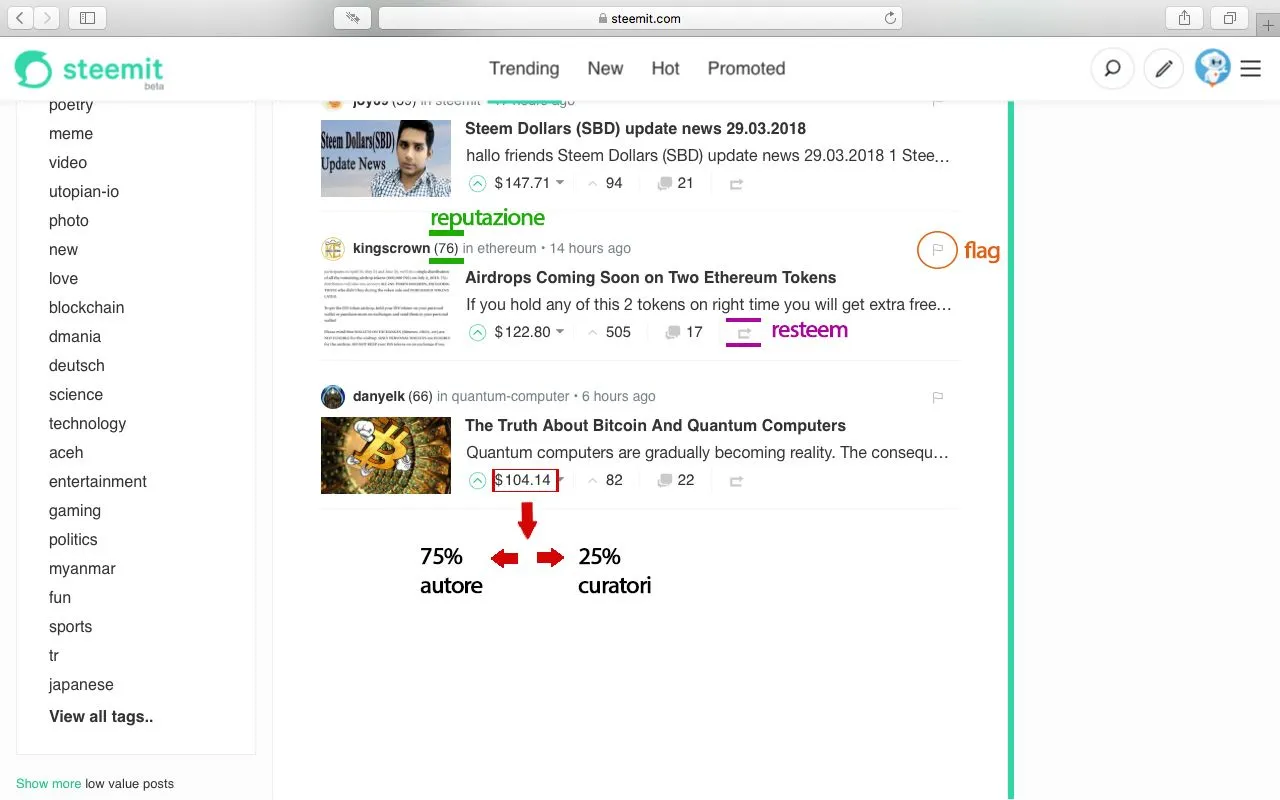Screen dimensions: 1280x800
Task: Open the hamburger main menu
Action: point(1251,69)
